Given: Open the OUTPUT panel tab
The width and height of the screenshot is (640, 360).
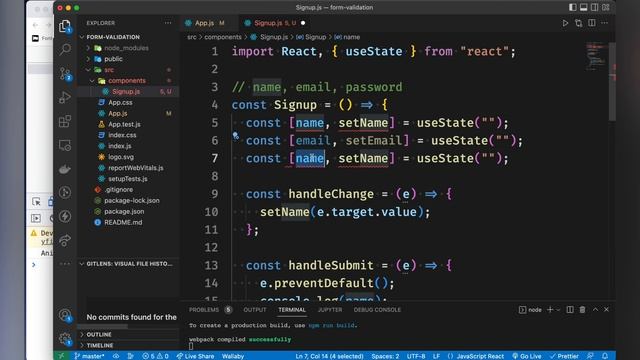Looking at the screenshot, I should 255,310.
